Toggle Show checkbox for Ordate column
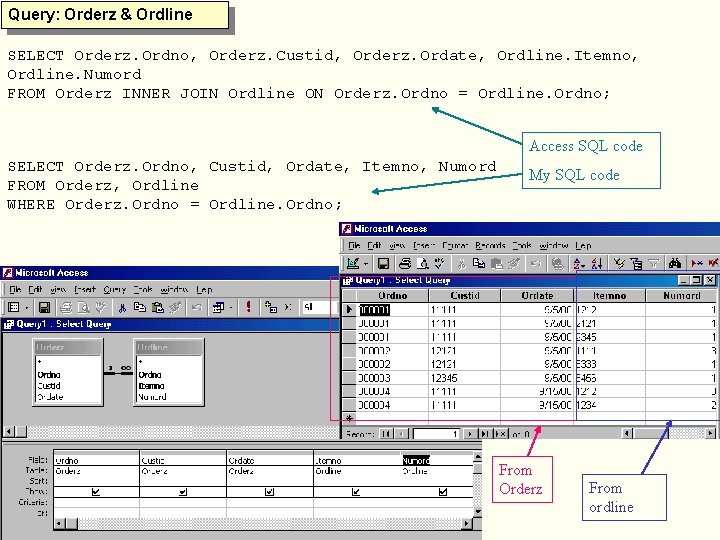Viewport: 720px width, 540px height. [x=270, y=492]
